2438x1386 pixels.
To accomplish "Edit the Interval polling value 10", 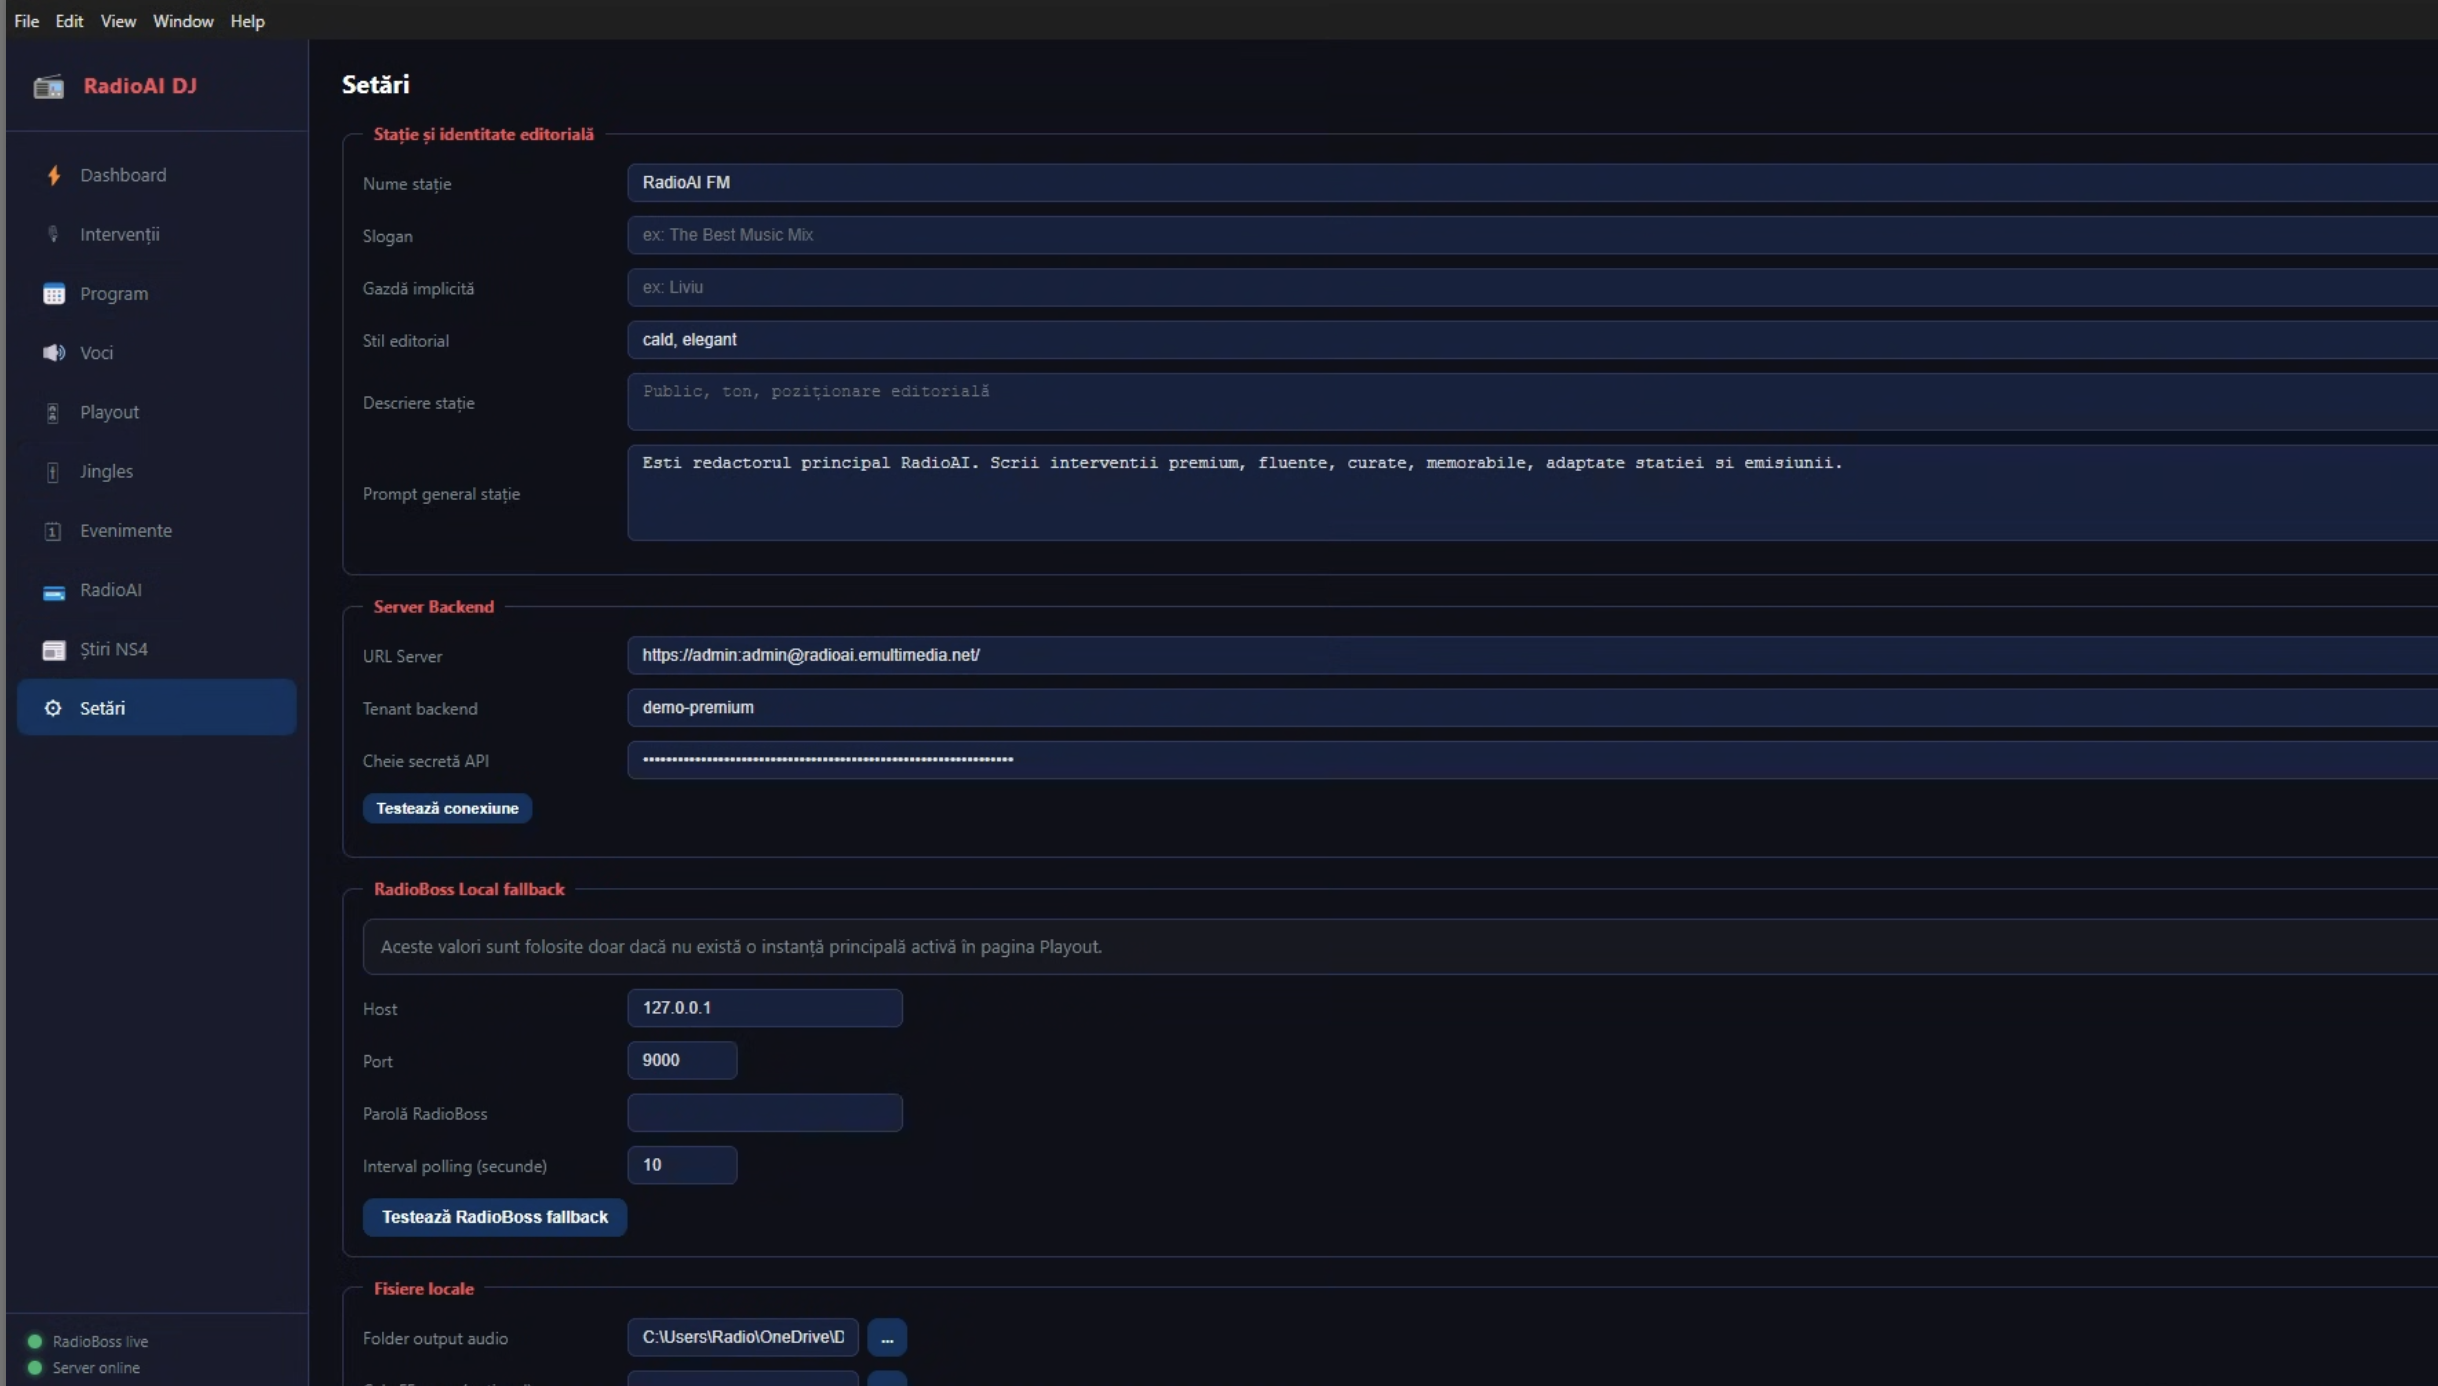I will 682,1165.
